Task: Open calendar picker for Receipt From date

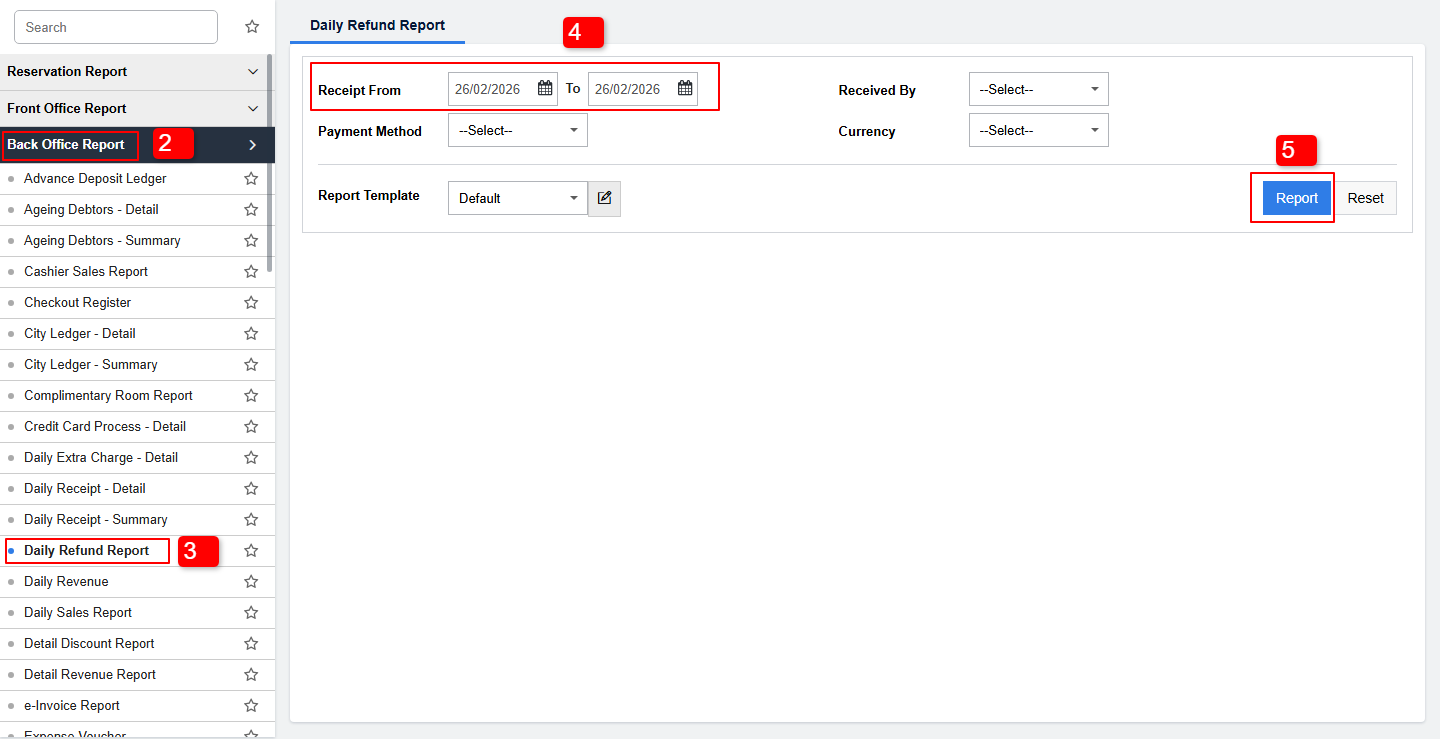Action: 545,88
